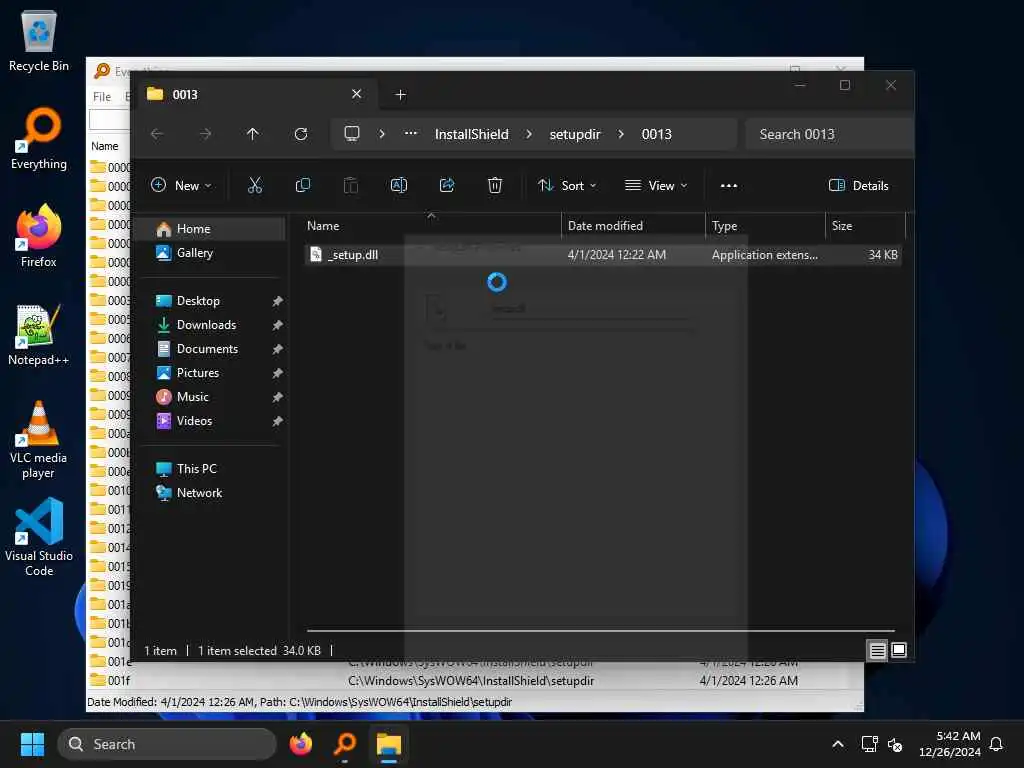Screen dimensions: 1024x768
Task: Click the InstallShield breadcrumb segment
Action: tap(472, 134)
